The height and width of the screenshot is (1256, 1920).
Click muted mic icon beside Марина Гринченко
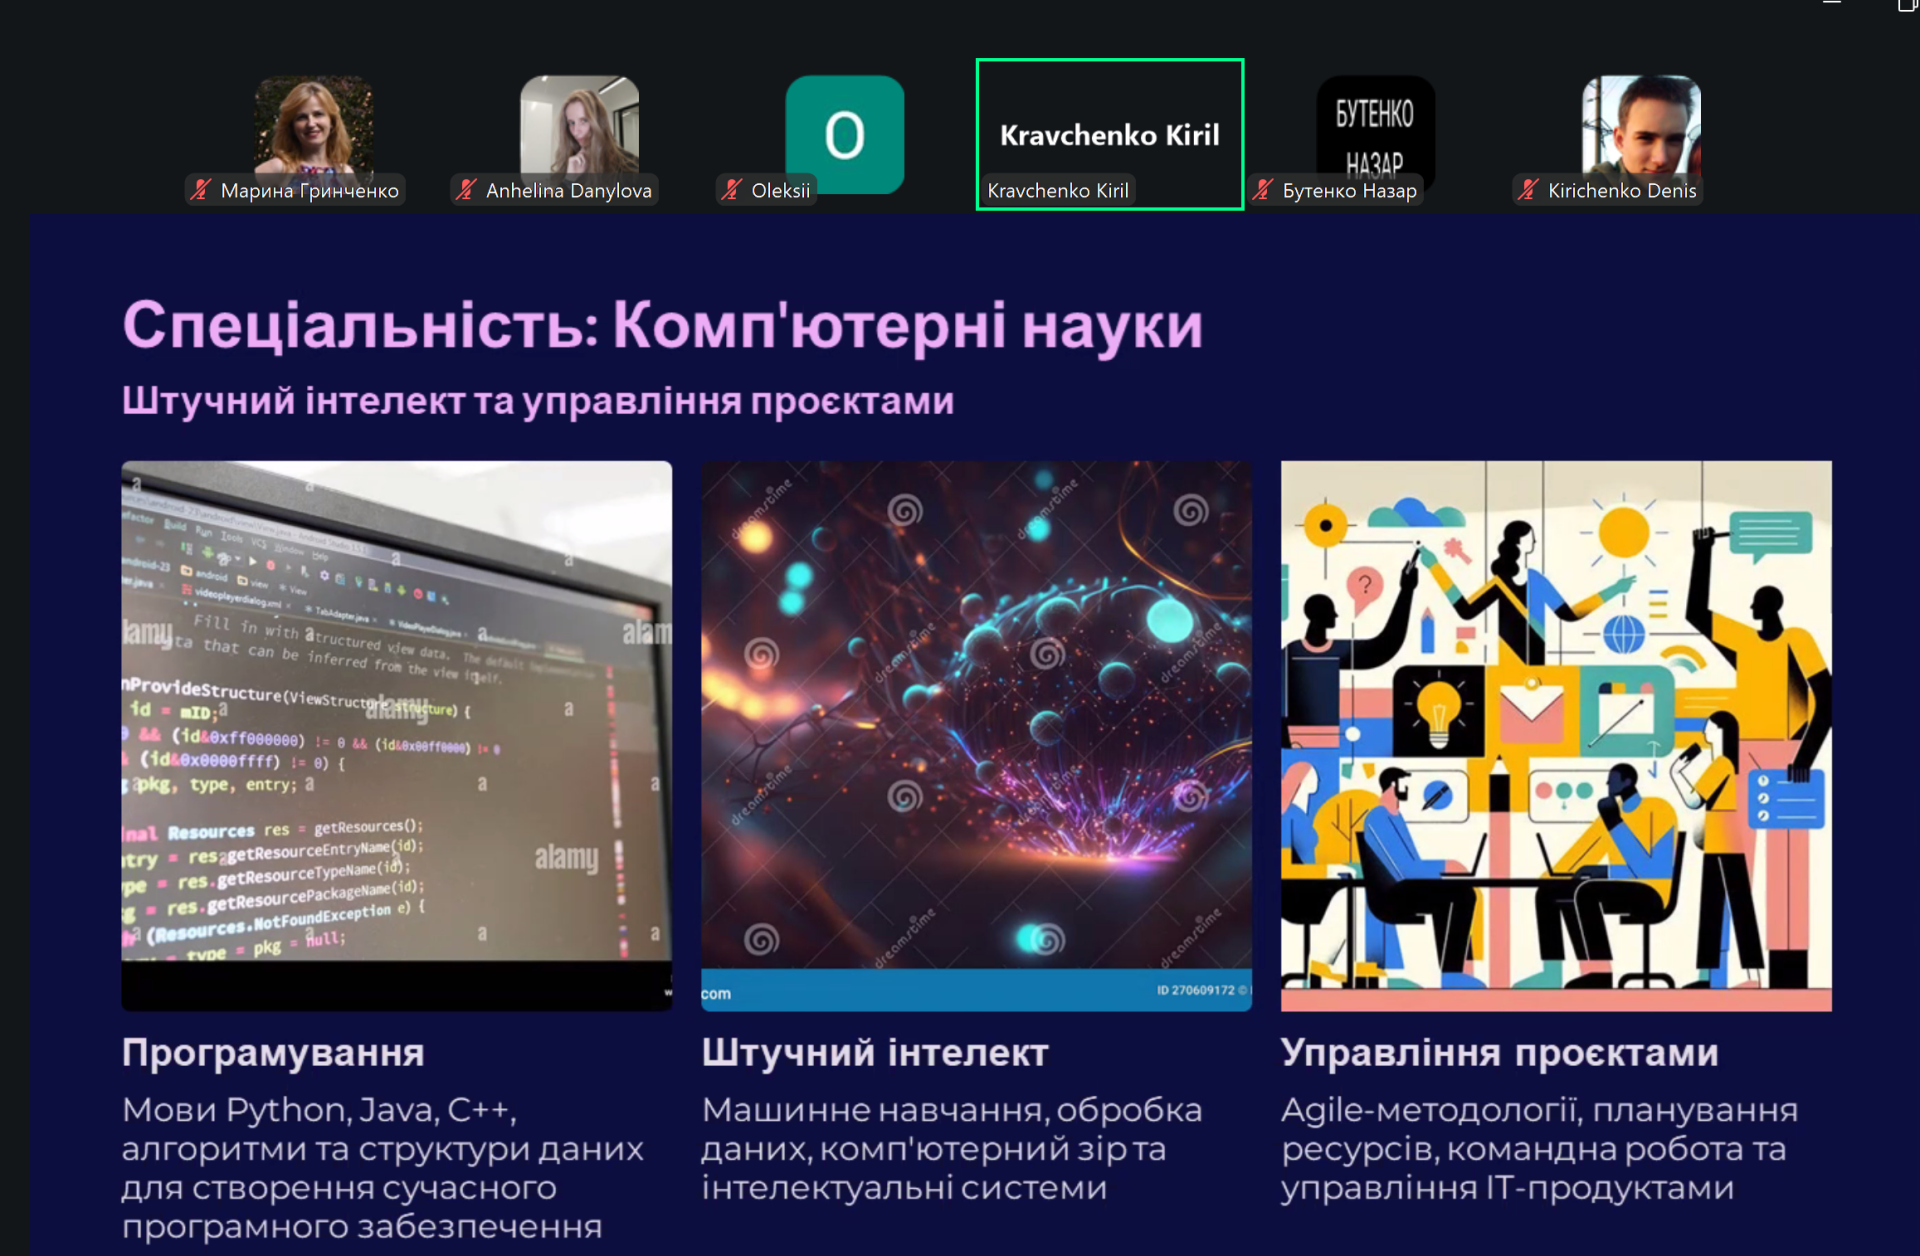[x=201, y=190]
